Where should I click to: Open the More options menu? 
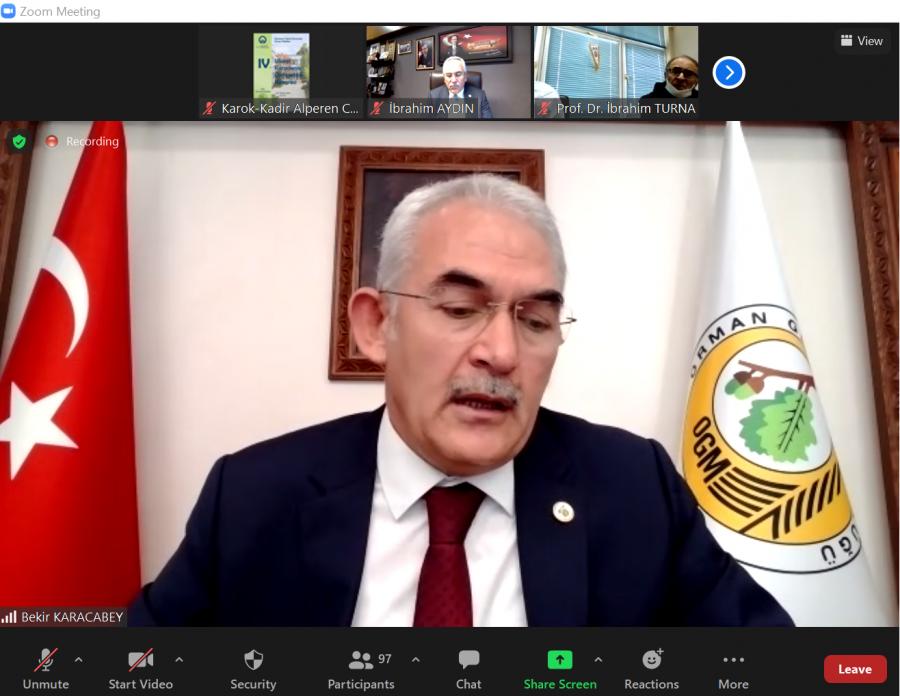point(733,660)
